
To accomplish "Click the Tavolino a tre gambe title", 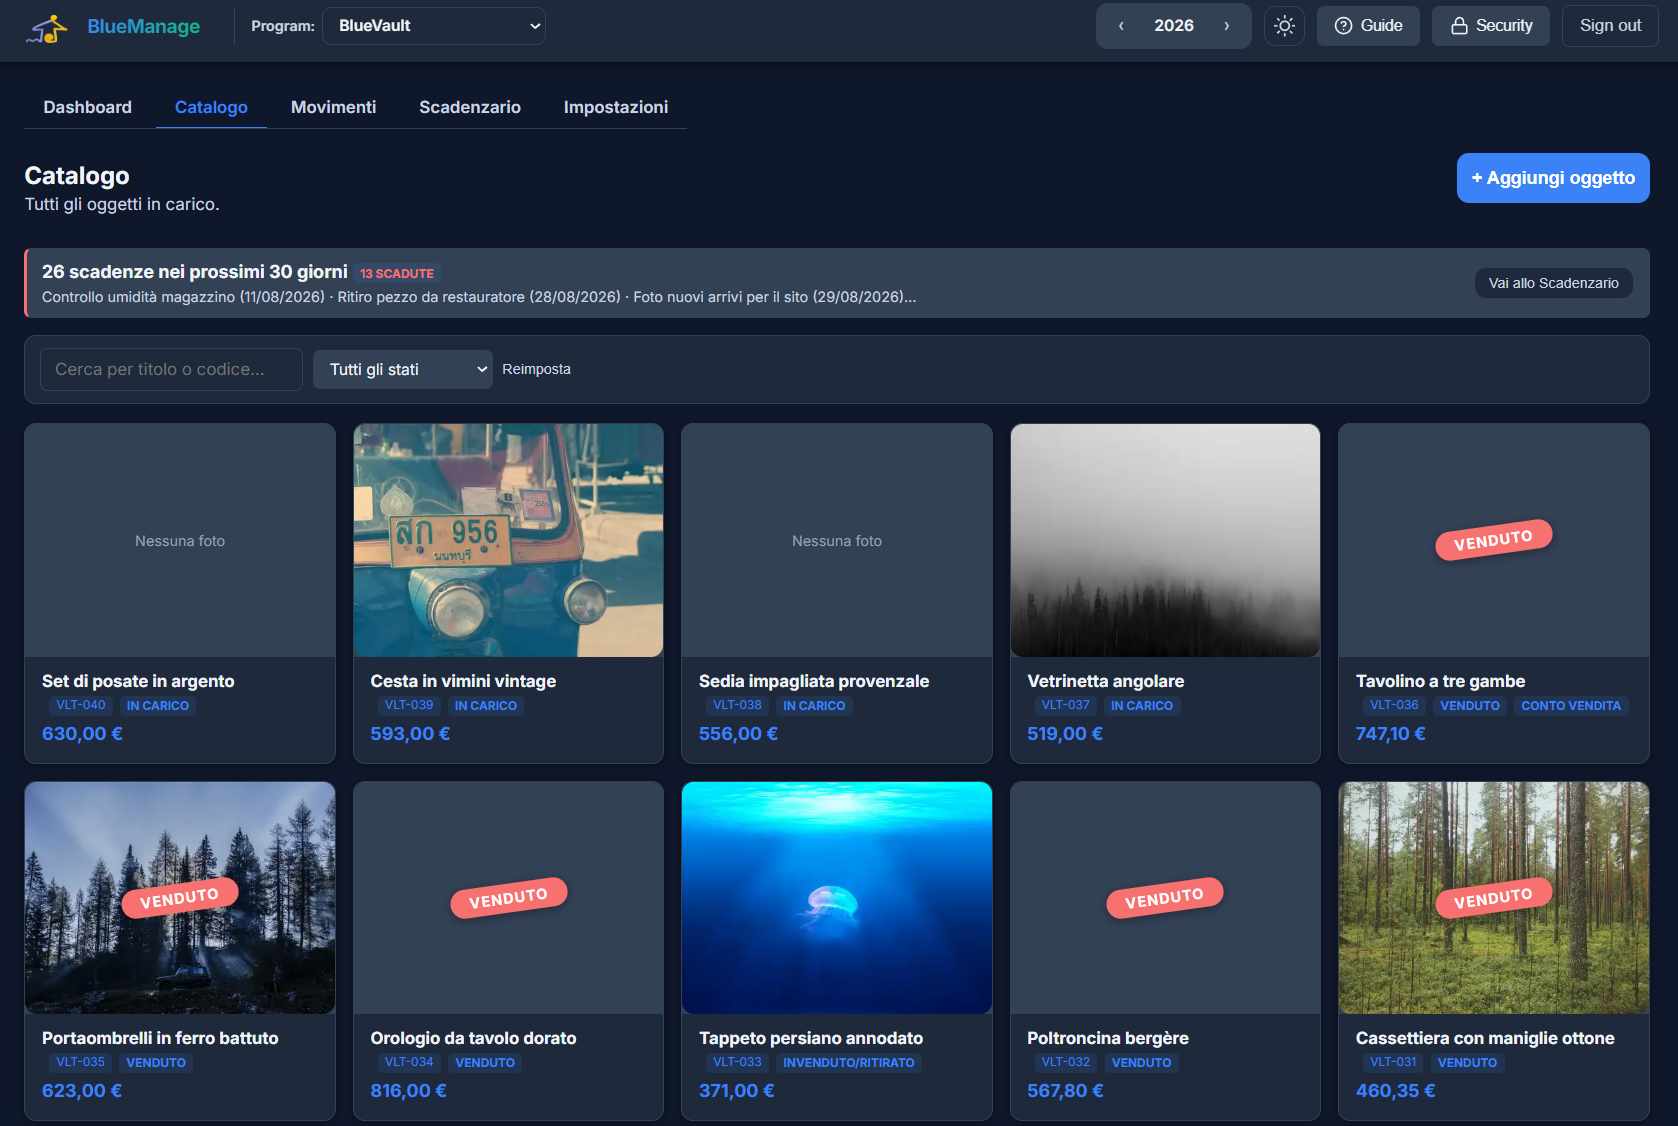I will point(1440,681).
